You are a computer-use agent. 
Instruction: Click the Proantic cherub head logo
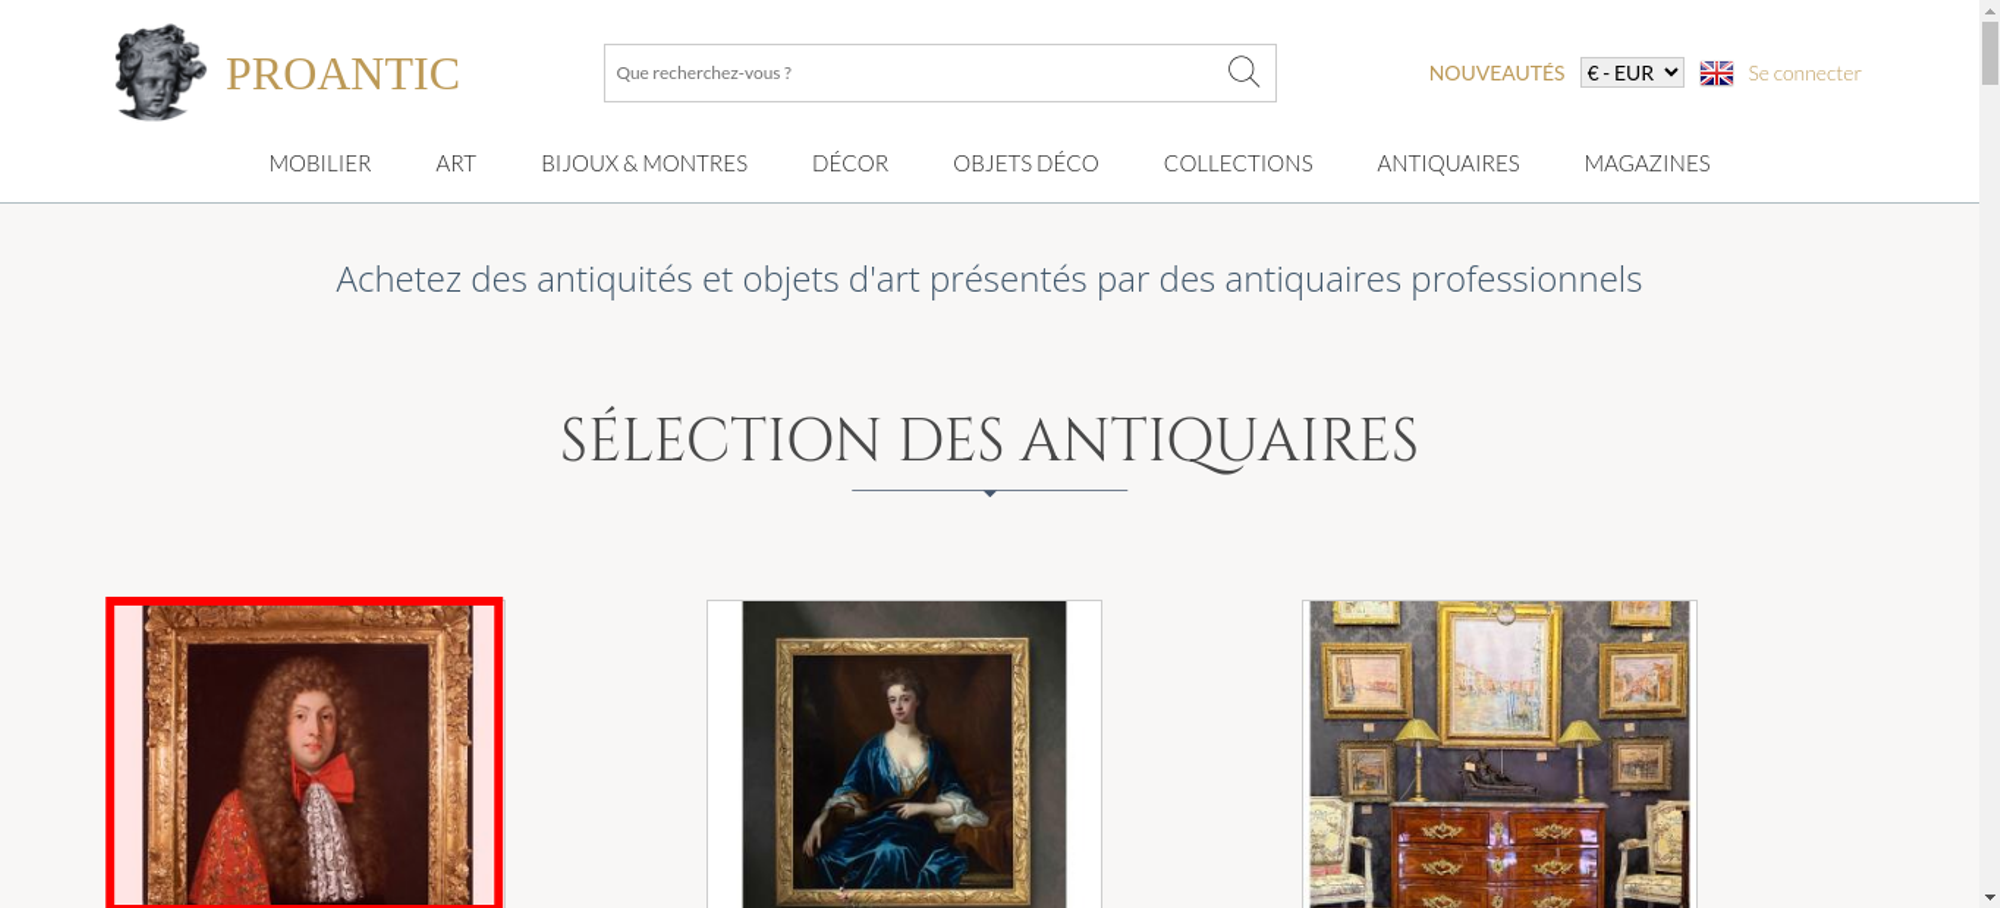[x=160, y=72]
